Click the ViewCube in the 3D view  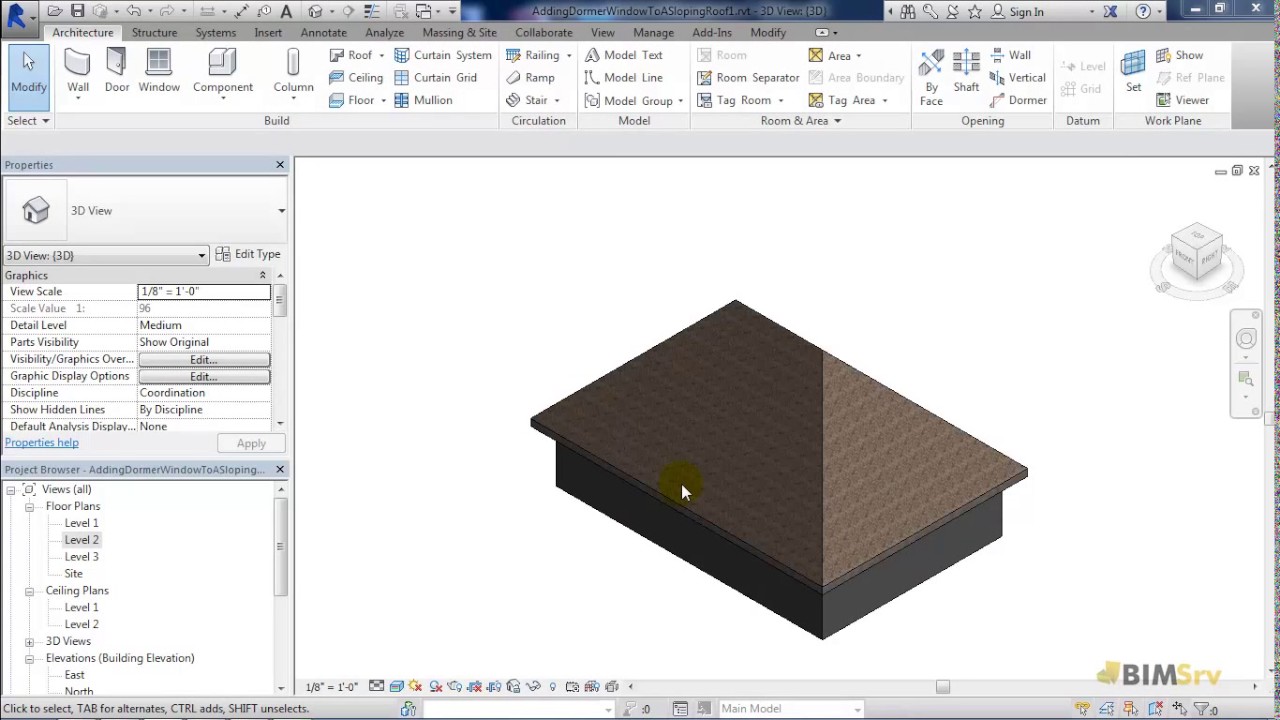tap(1196, 251)
